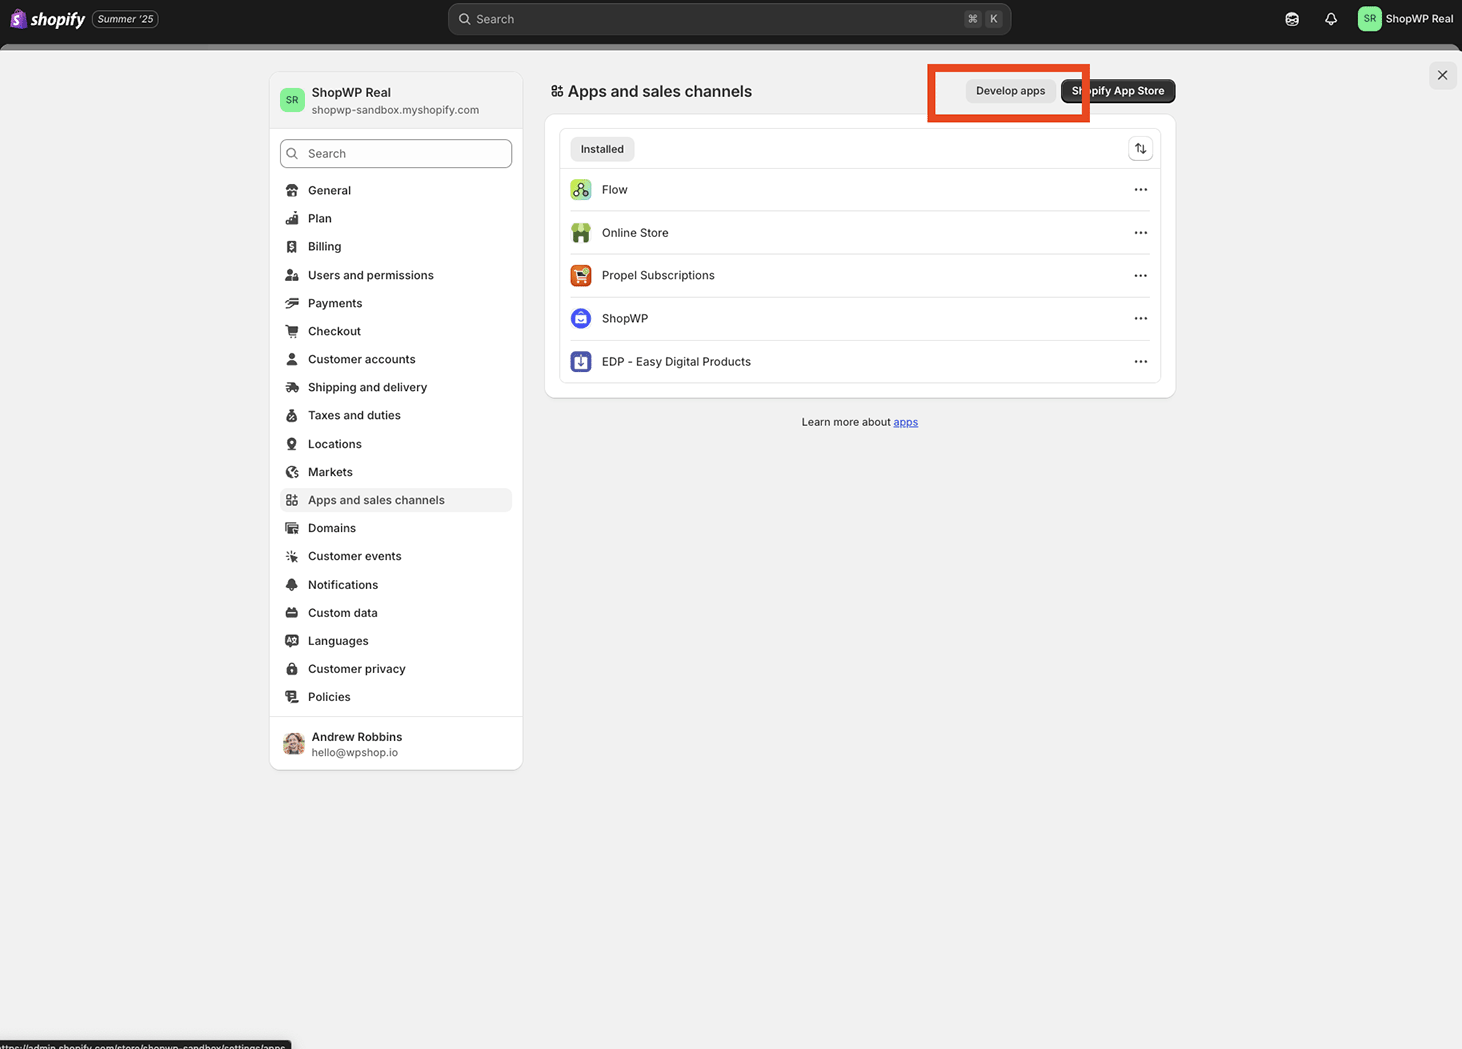The width and height of the screenshot is (1462, 1049).
Task: Focus the settings sidebar Search box
Action: click(396, 153)
